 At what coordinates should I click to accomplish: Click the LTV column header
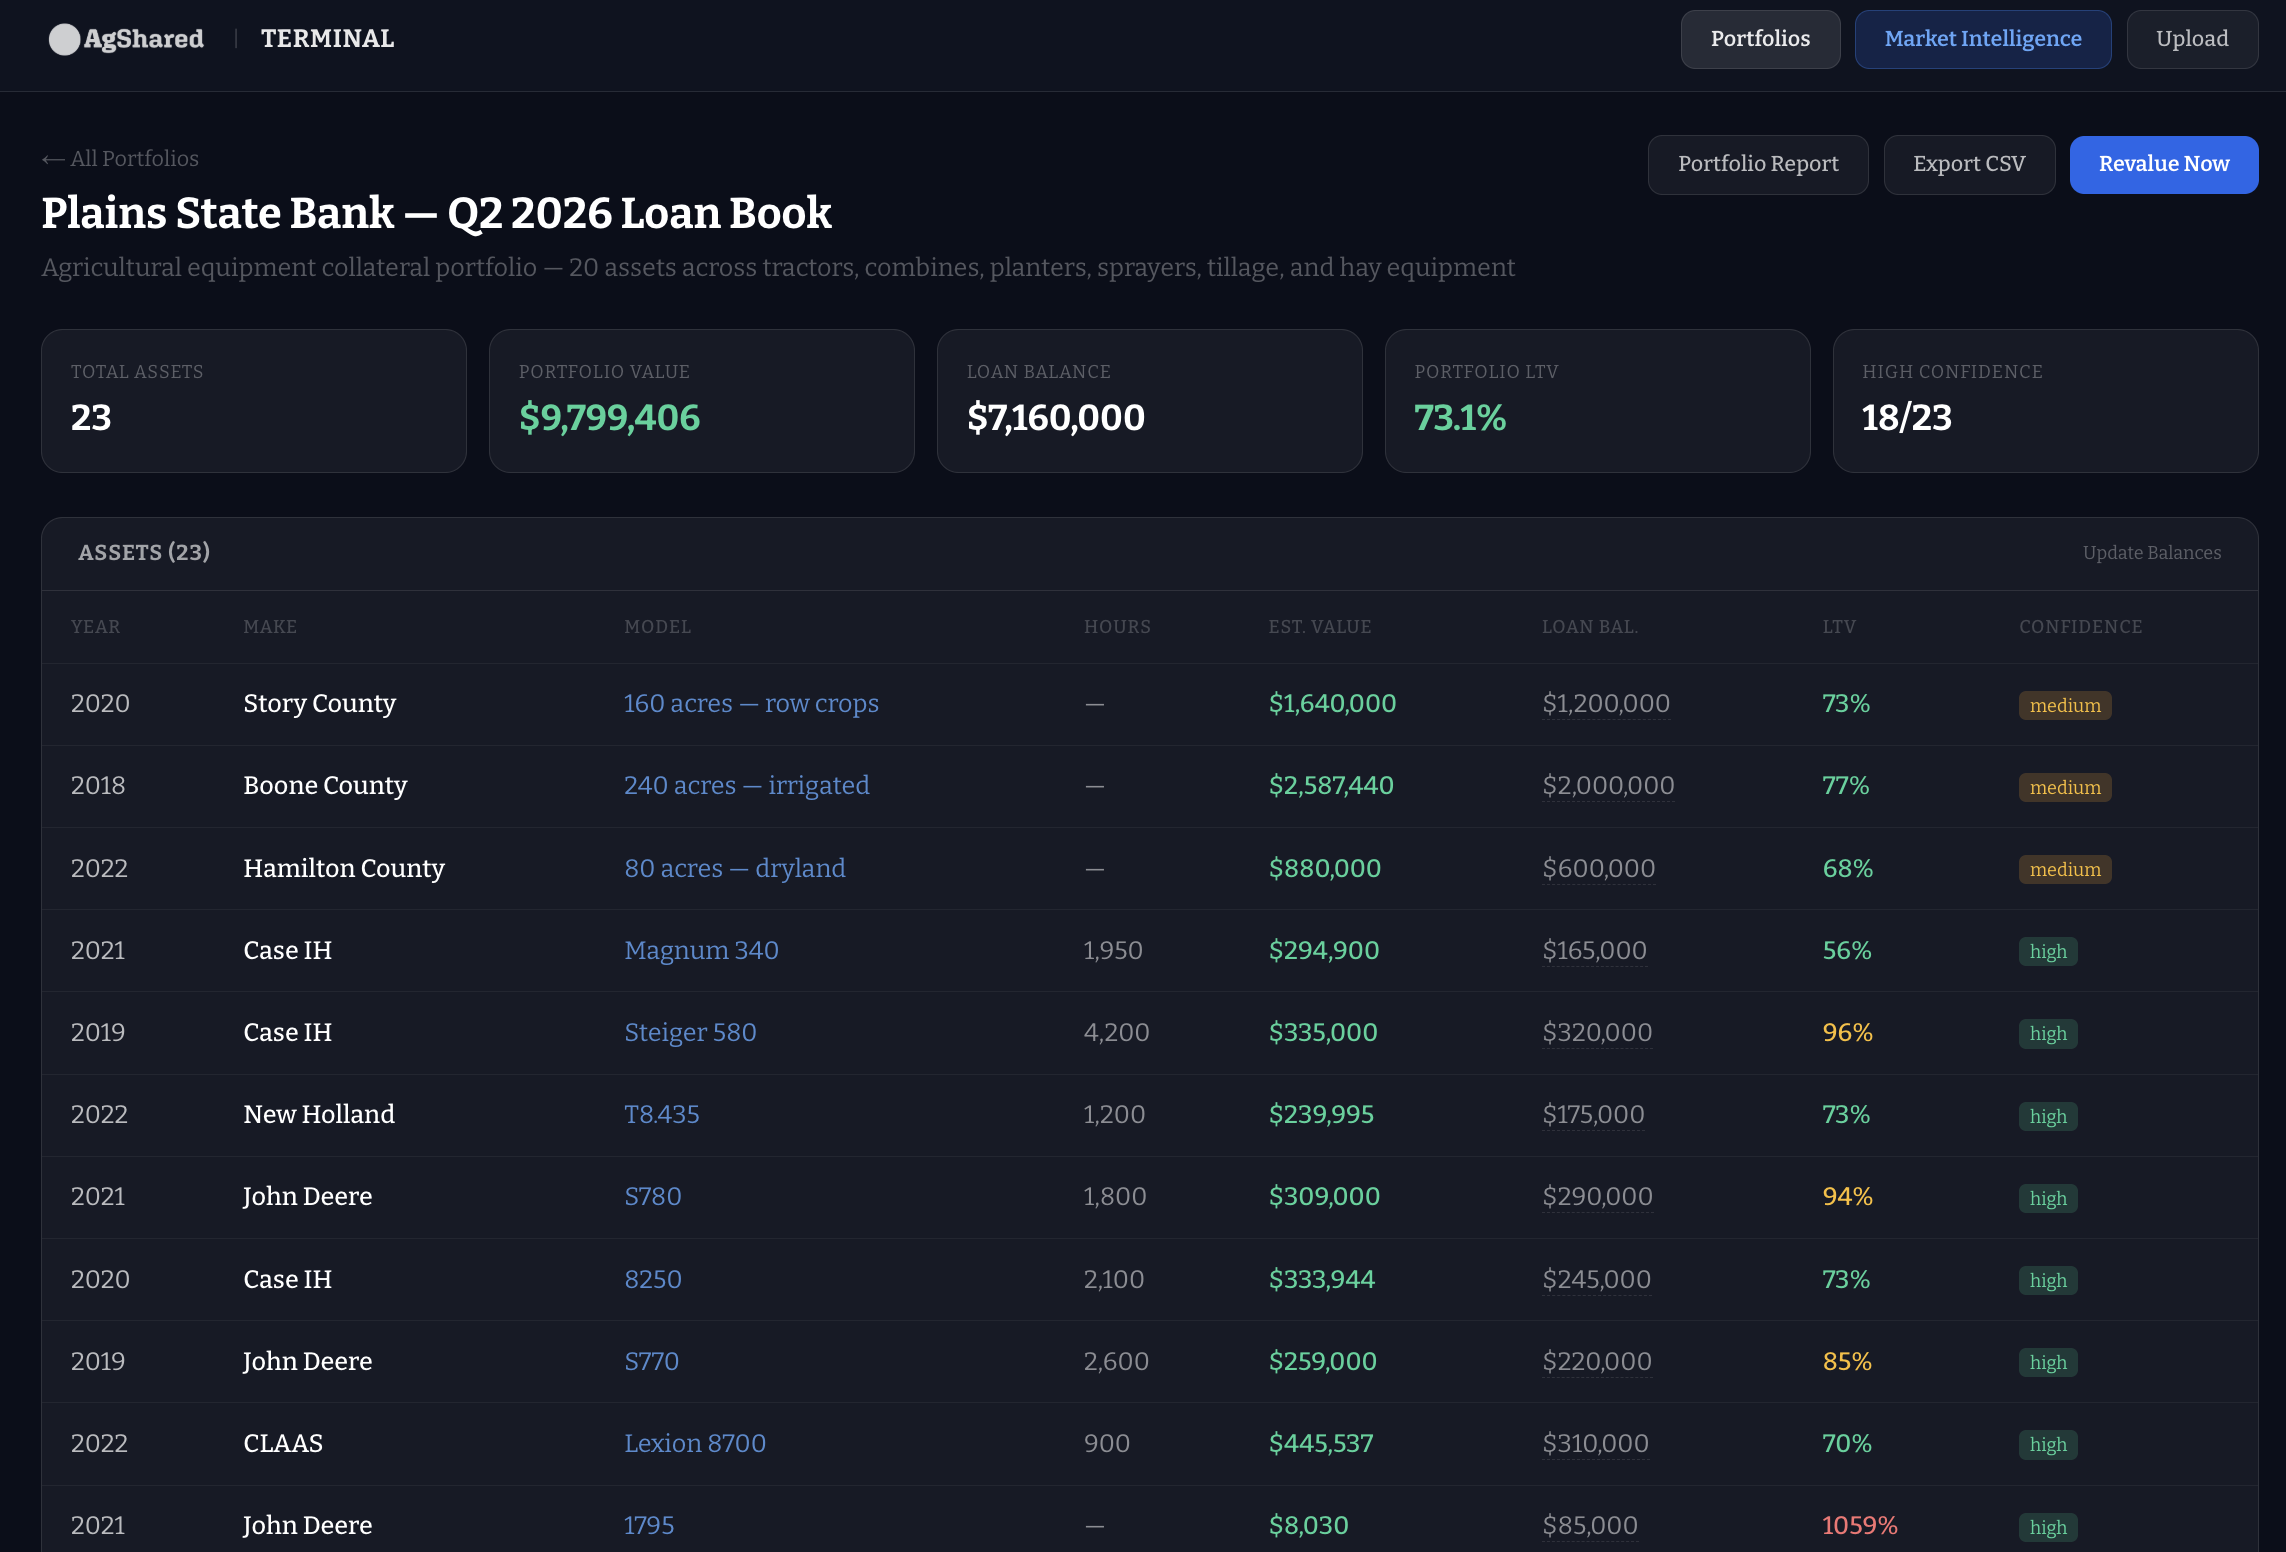[x=1839, y=626]
